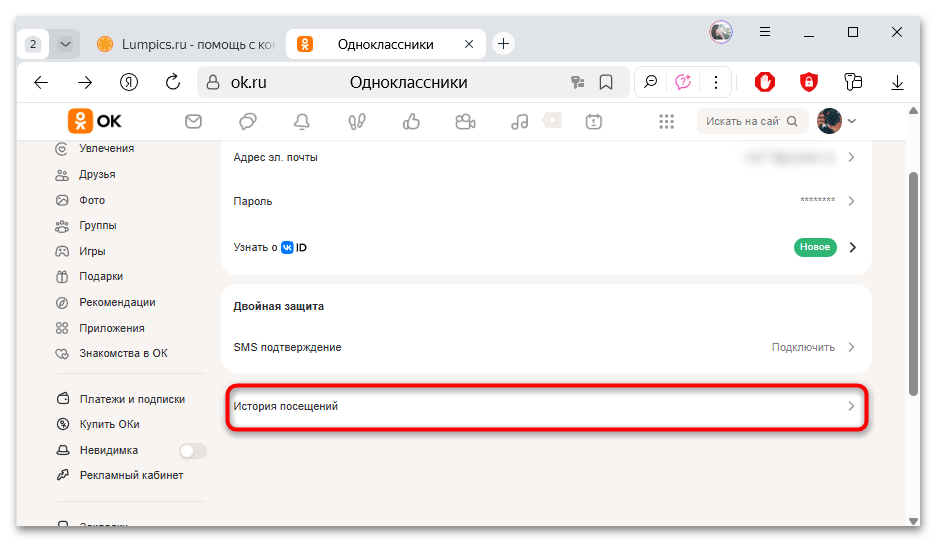
Task: Open the guests footprints icon
Action: tap(356, 122)
